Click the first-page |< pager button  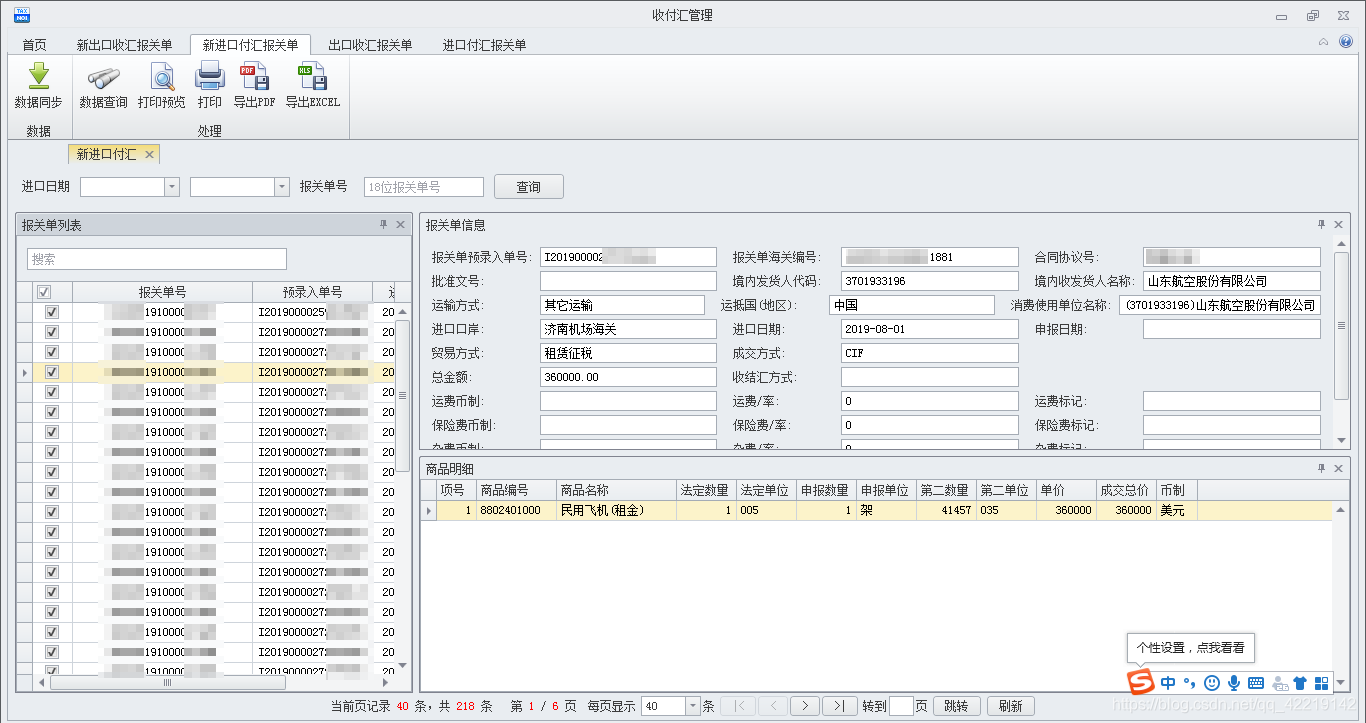click(738, 706)
